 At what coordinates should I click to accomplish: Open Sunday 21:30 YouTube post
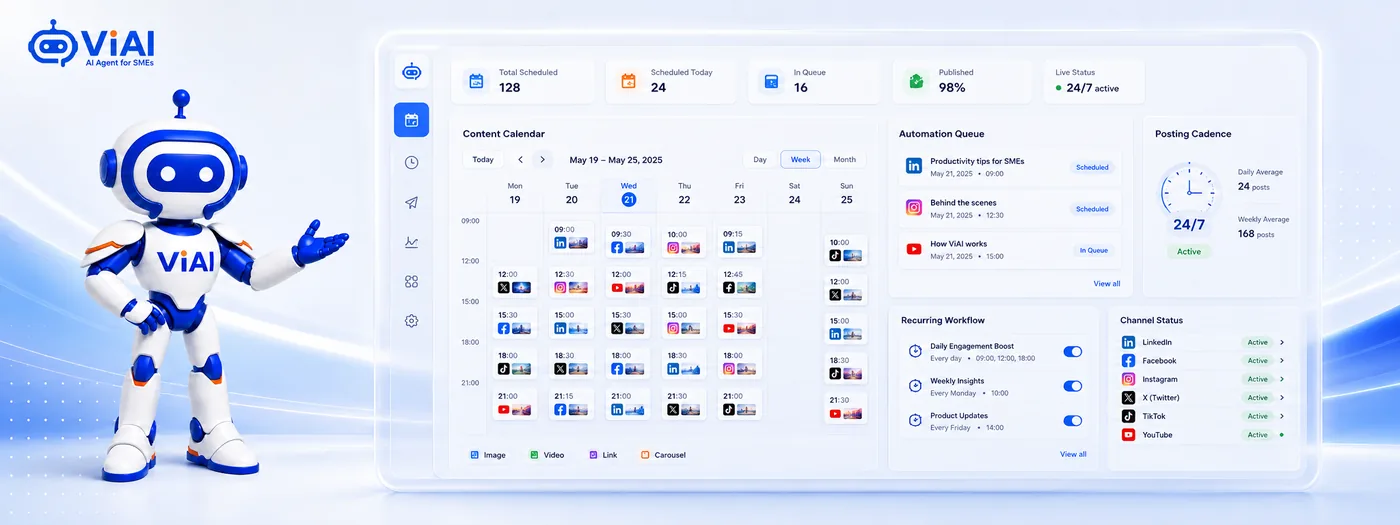tap(846, 407)
